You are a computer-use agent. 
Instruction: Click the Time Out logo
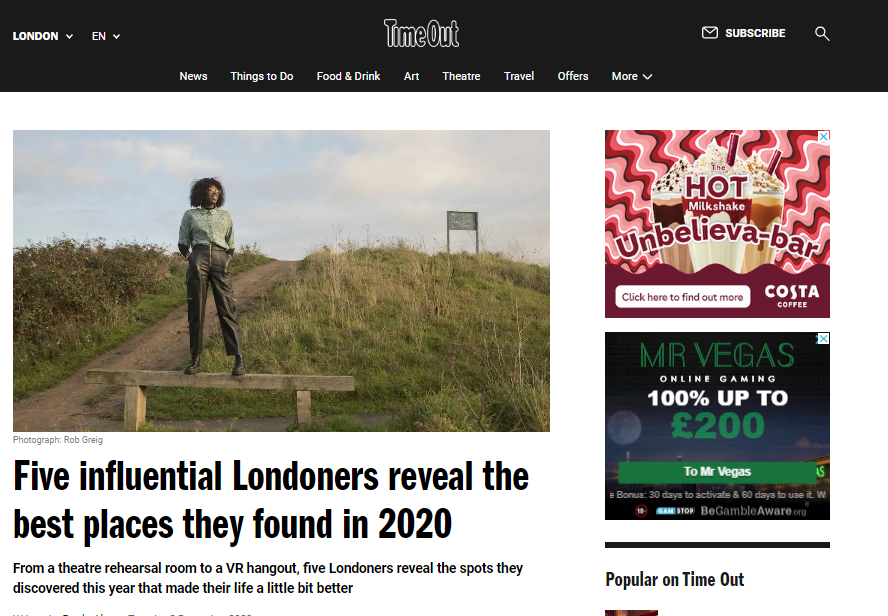coord(421,33)
